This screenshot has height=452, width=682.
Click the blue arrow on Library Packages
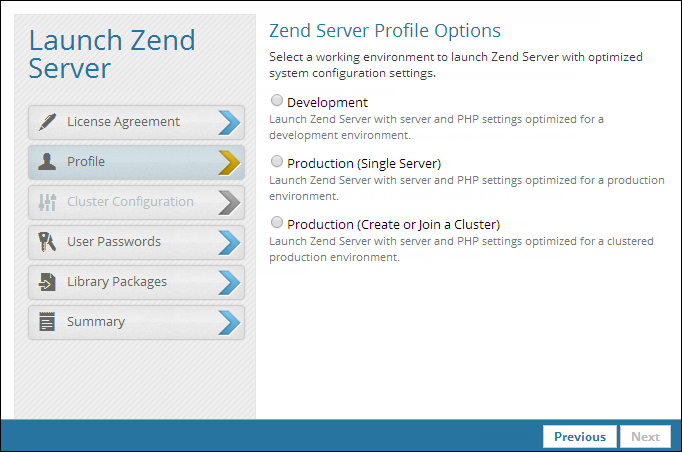pyautogui.click(x=229, y=282)
